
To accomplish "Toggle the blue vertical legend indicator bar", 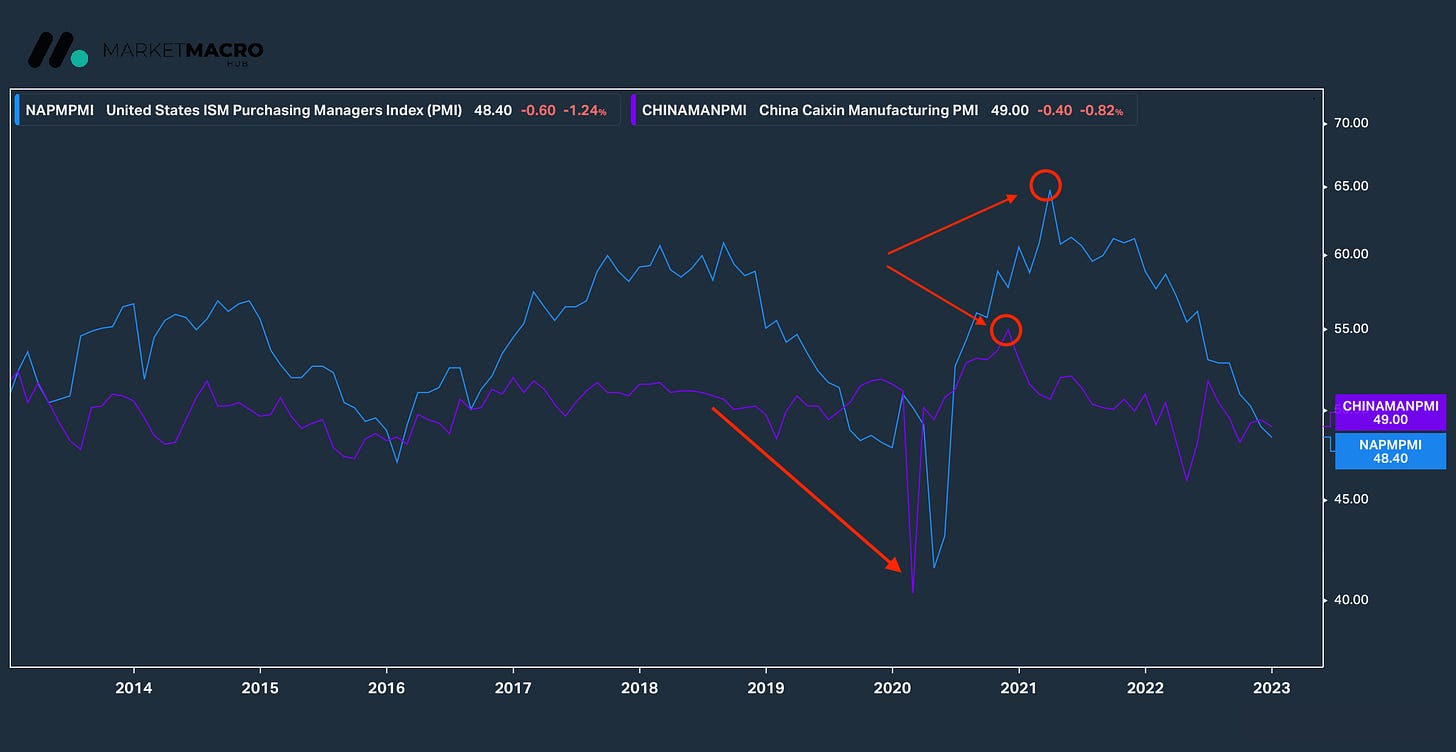I will click(16, 110).
